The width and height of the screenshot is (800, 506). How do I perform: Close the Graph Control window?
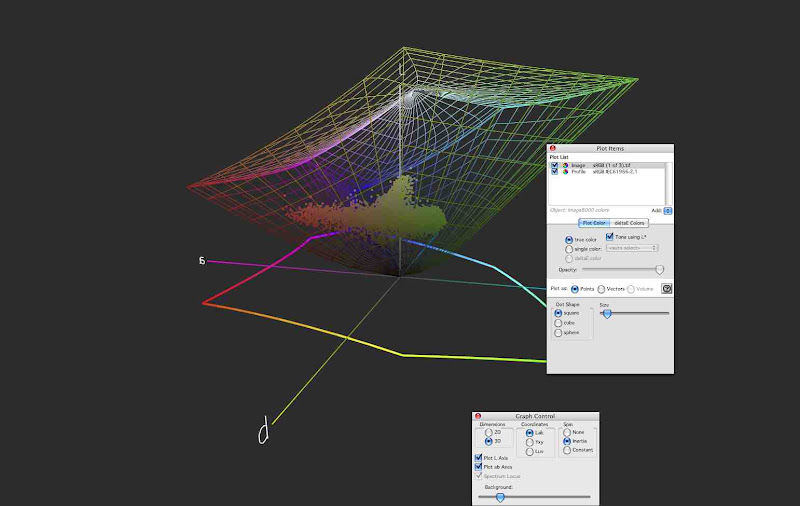pyautogui.click(x=478, y=416)
